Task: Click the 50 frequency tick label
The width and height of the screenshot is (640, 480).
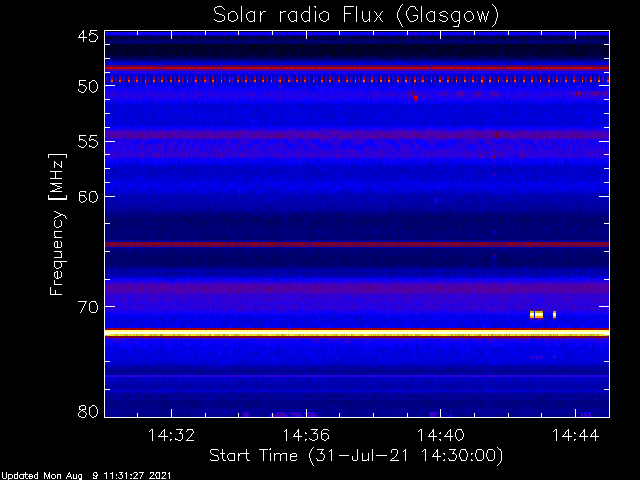Action: tap(88, 87)
